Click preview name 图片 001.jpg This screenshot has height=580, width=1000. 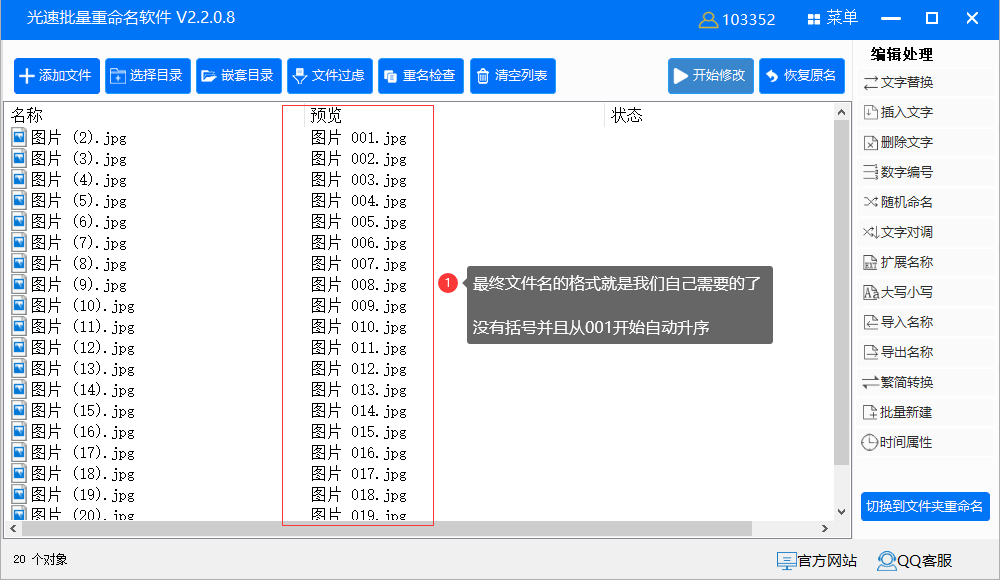click(x=358, y=138)
